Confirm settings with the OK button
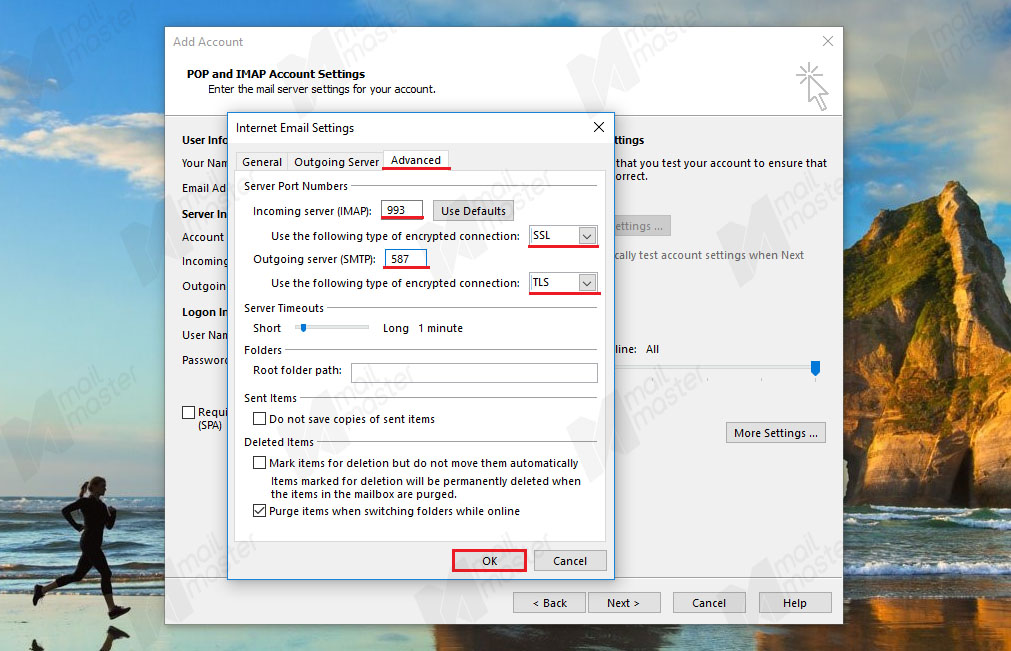The width and height of the screenshot is (1011, 651). [x=489, y=561]
